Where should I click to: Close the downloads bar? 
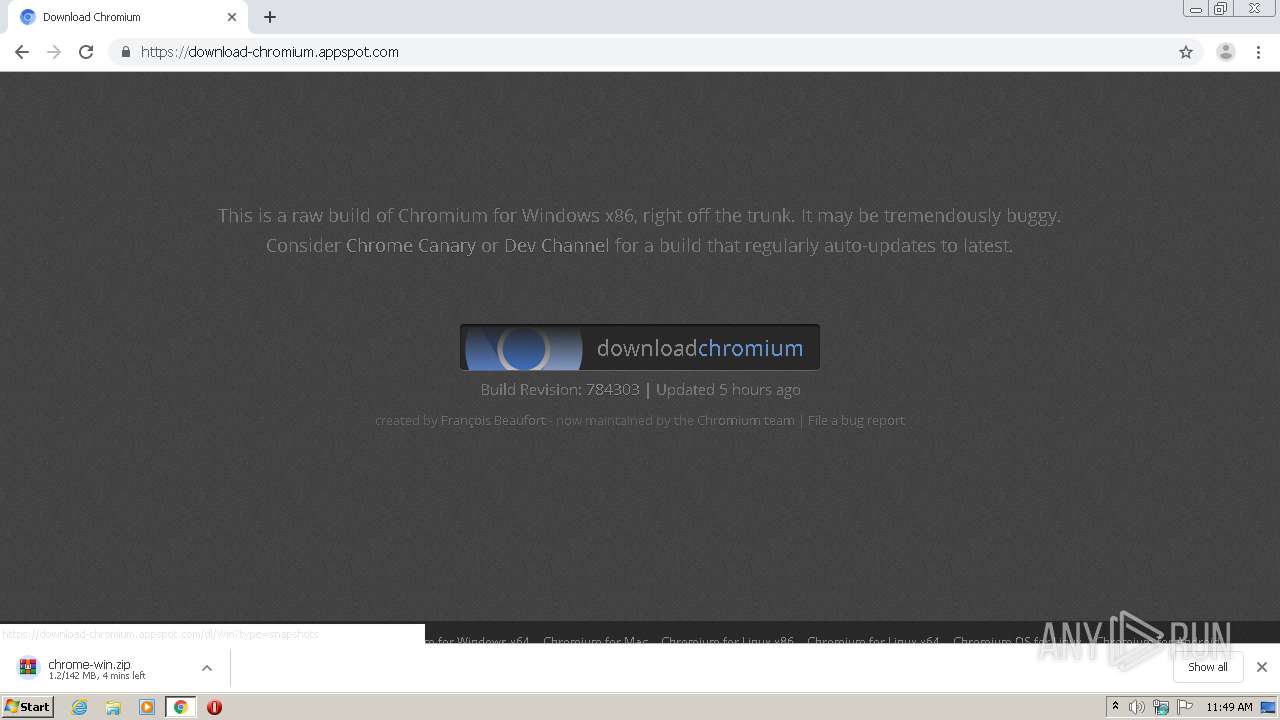pos(1262,667)
